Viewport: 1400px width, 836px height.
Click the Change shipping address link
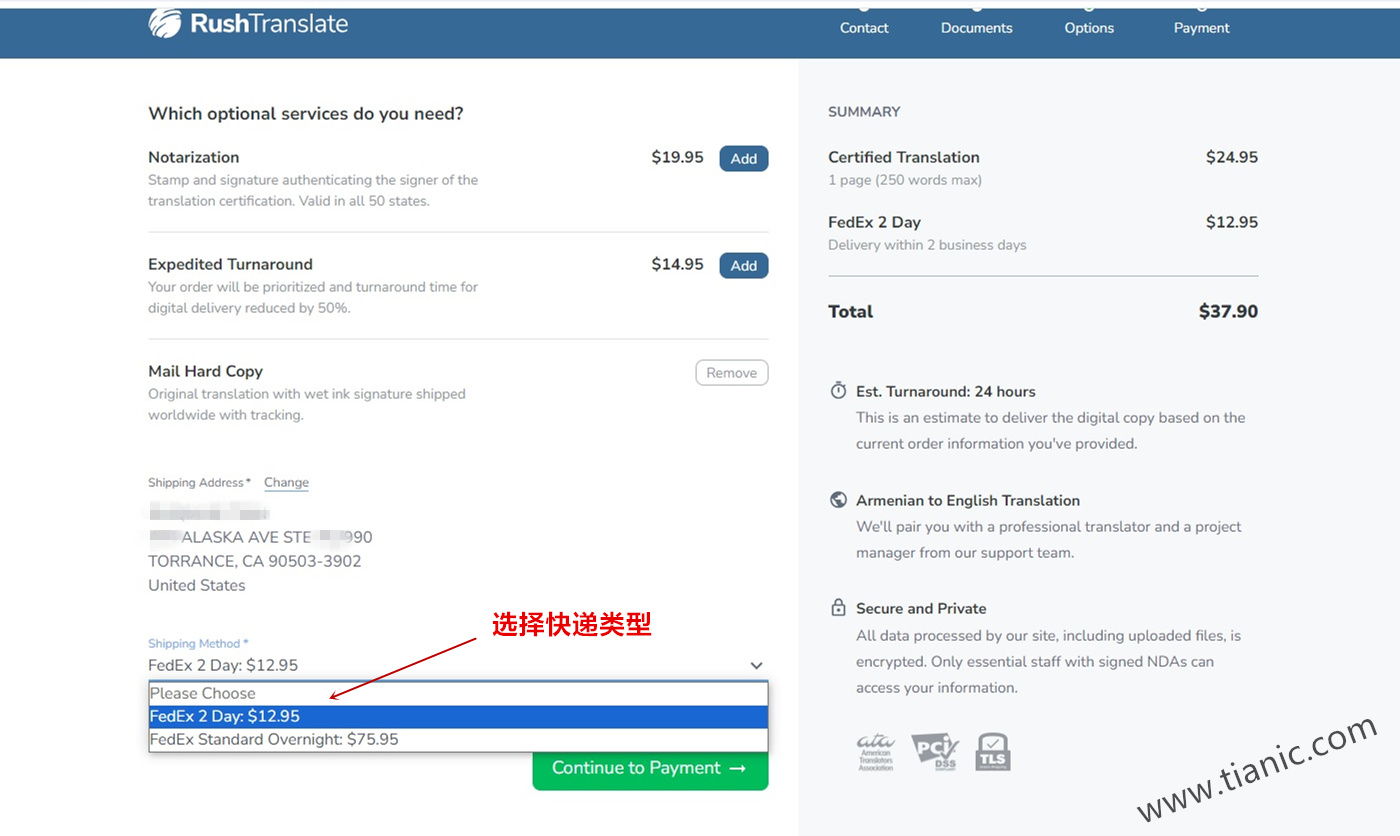(x=286, y=482)
